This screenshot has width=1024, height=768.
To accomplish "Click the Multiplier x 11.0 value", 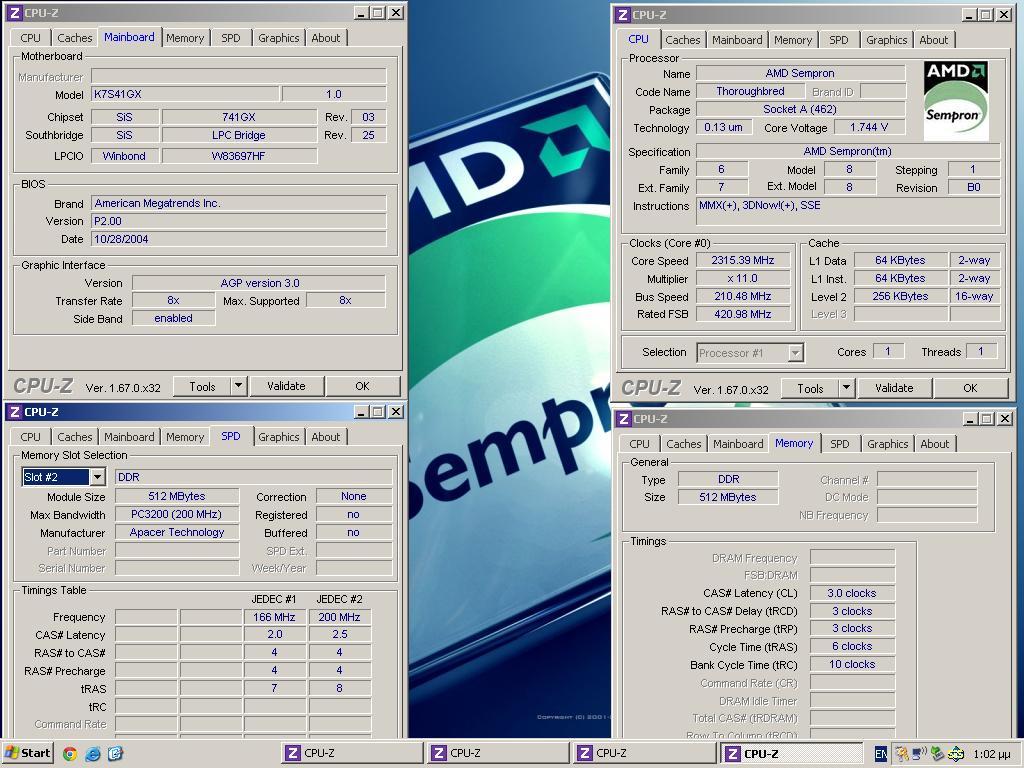I will click(x=743, y=278).
